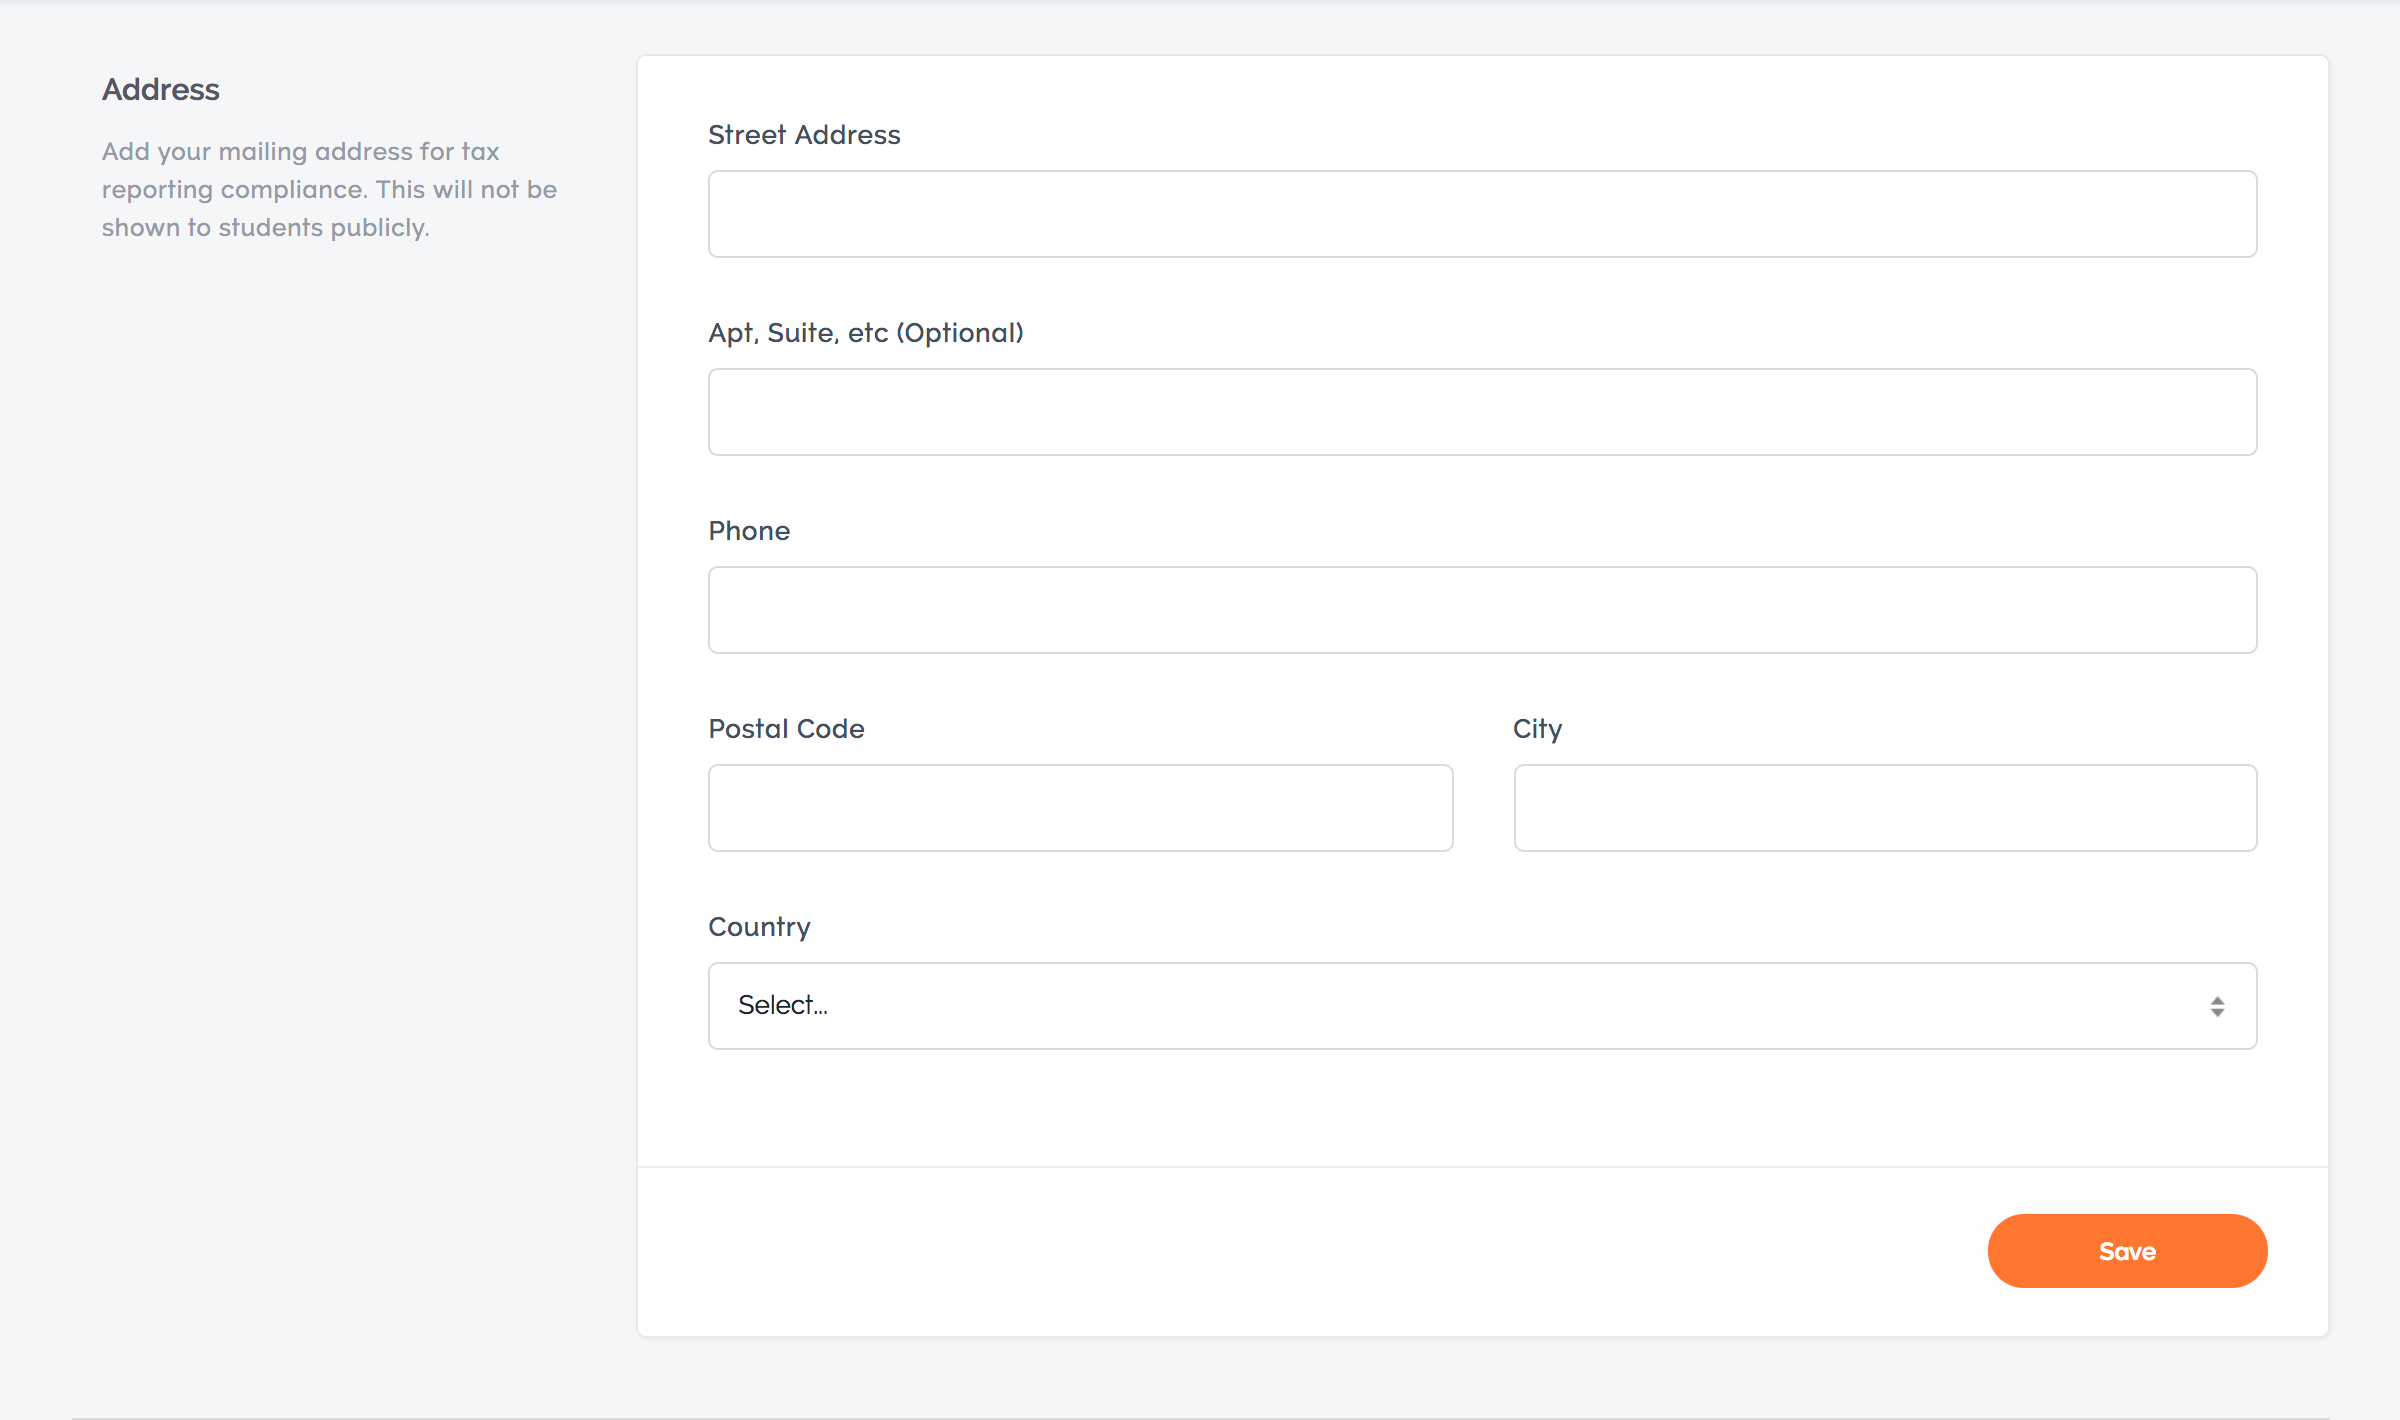Click the Phone label
This screenshot has height=1420, width=2400.
pos(749,531)
